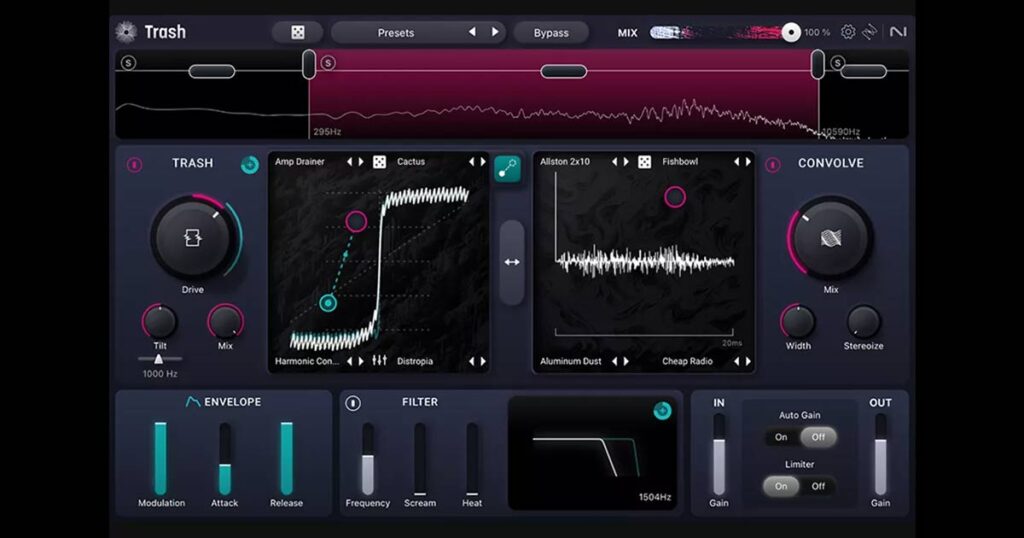
Task: Next distortion after Amp Drainer
Action: coord(361,162)
